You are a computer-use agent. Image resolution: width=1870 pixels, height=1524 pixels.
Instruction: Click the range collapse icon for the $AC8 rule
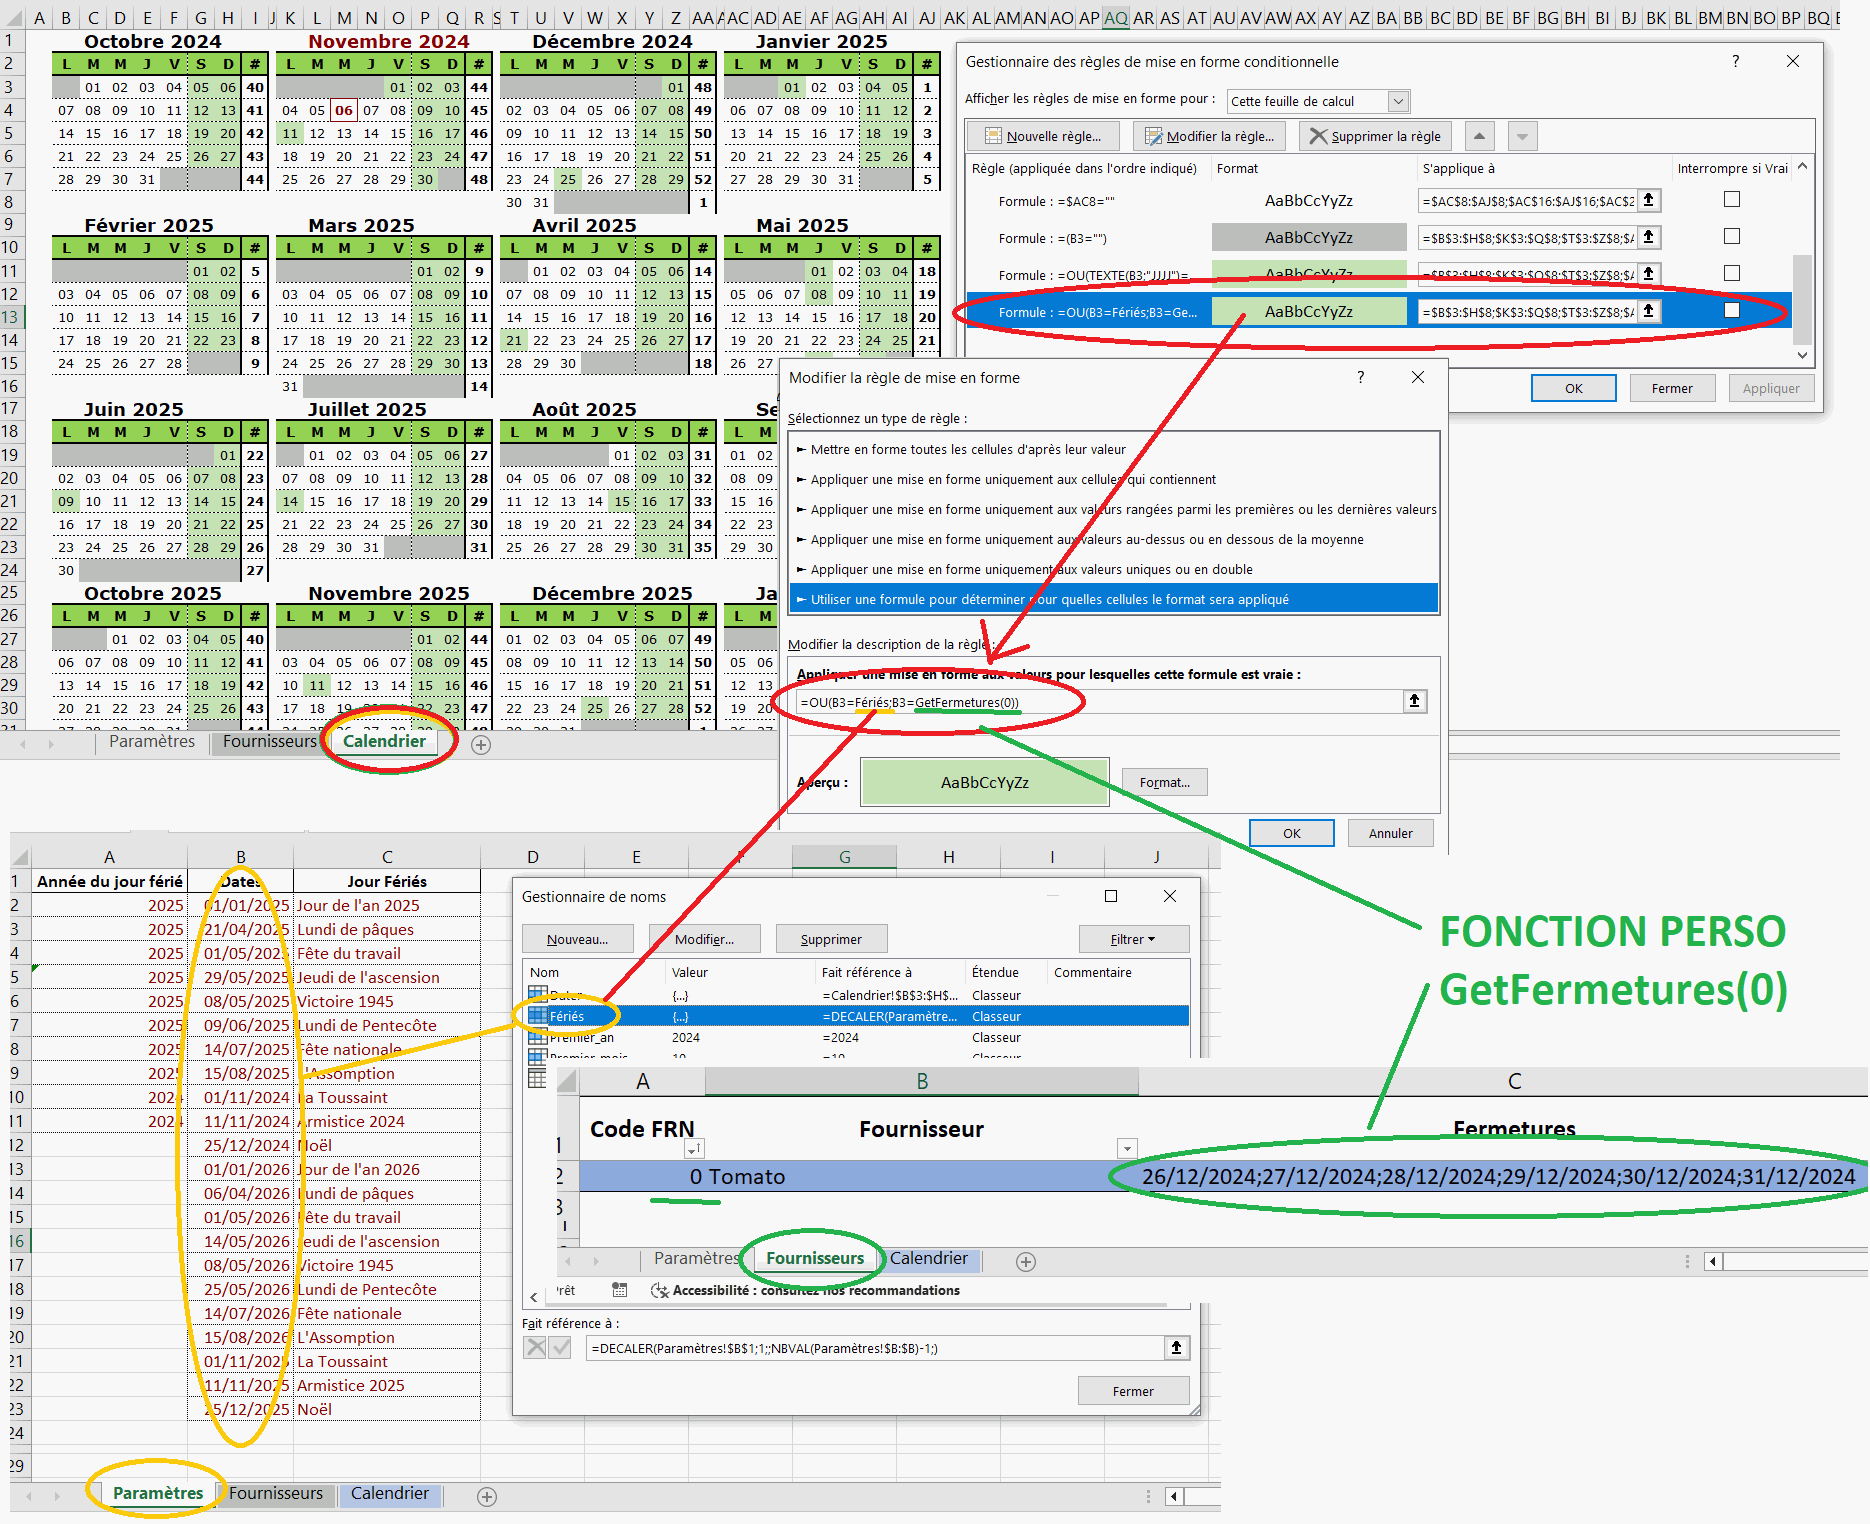point(1649,201)
